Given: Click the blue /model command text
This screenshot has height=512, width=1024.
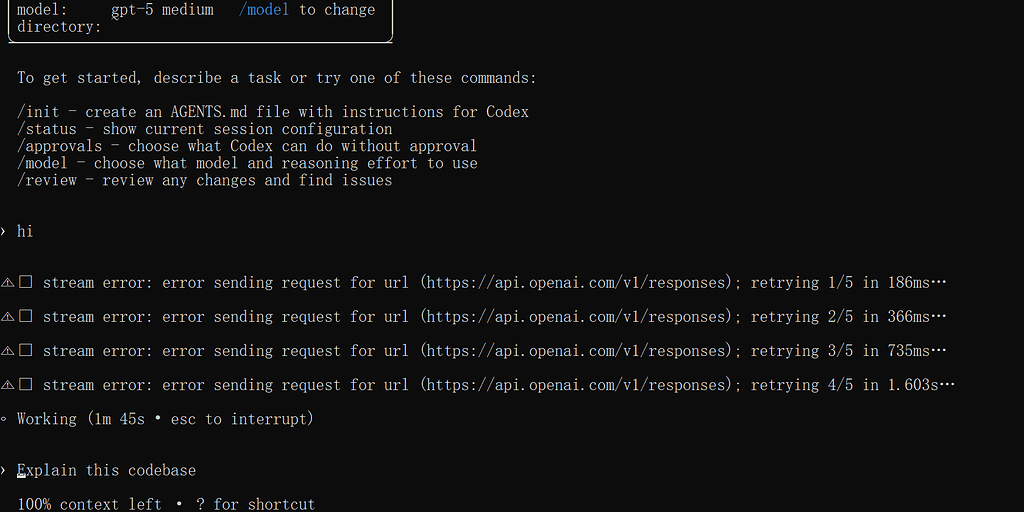Looking at the screenshot, I should click(264, 10).
